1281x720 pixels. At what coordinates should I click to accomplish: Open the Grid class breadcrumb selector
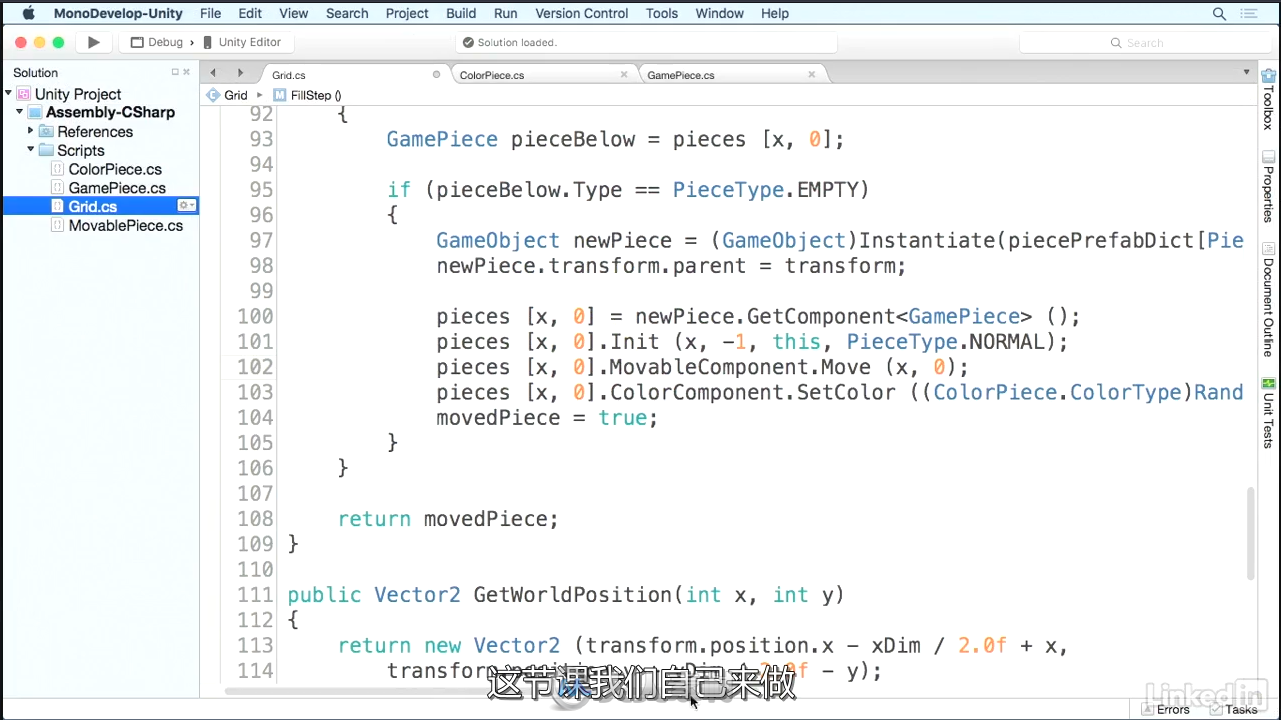click(x=227, y=95)
